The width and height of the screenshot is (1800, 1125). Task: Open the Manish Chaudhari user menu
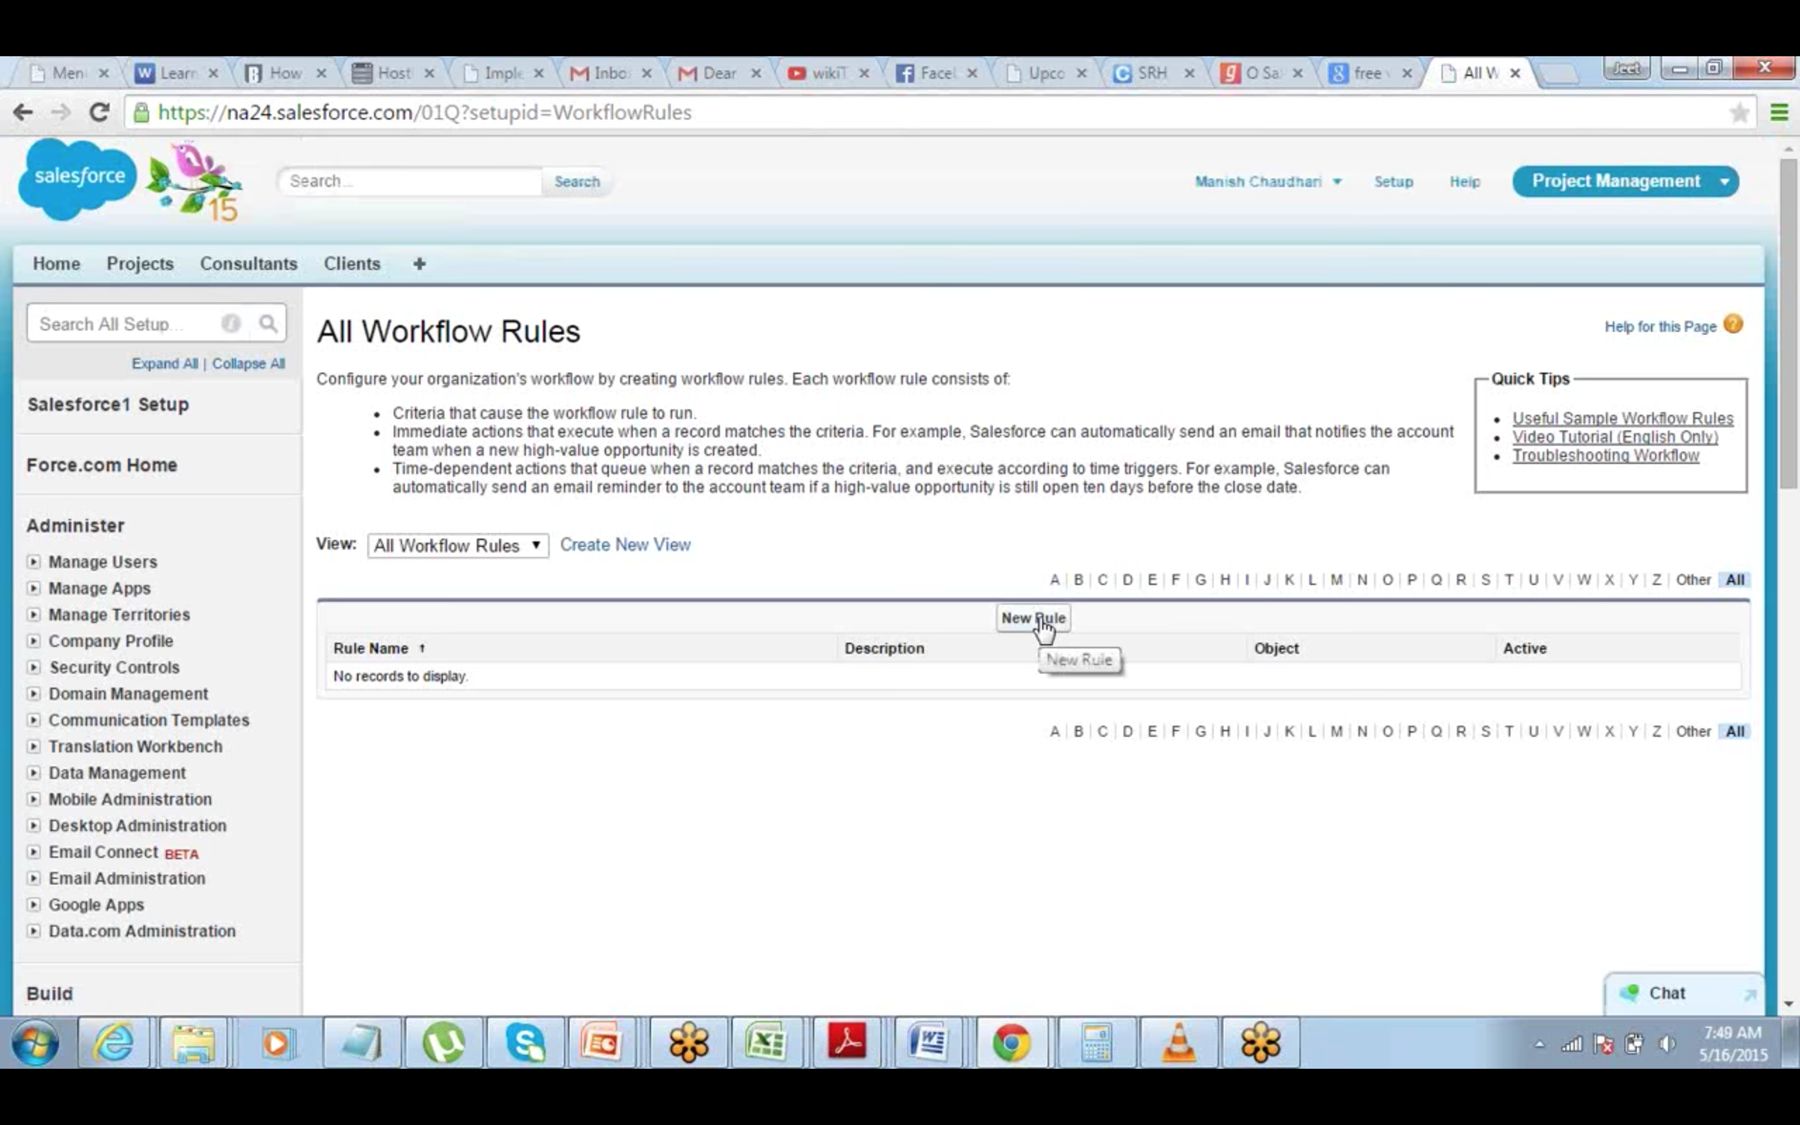point(1268,182)
